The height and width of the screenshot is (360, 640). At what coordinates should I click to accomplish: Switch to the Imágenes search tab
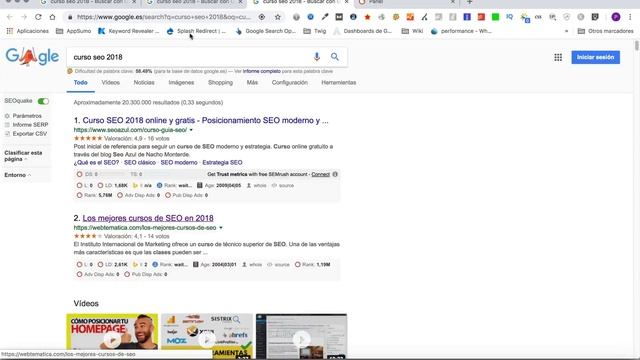181,82
